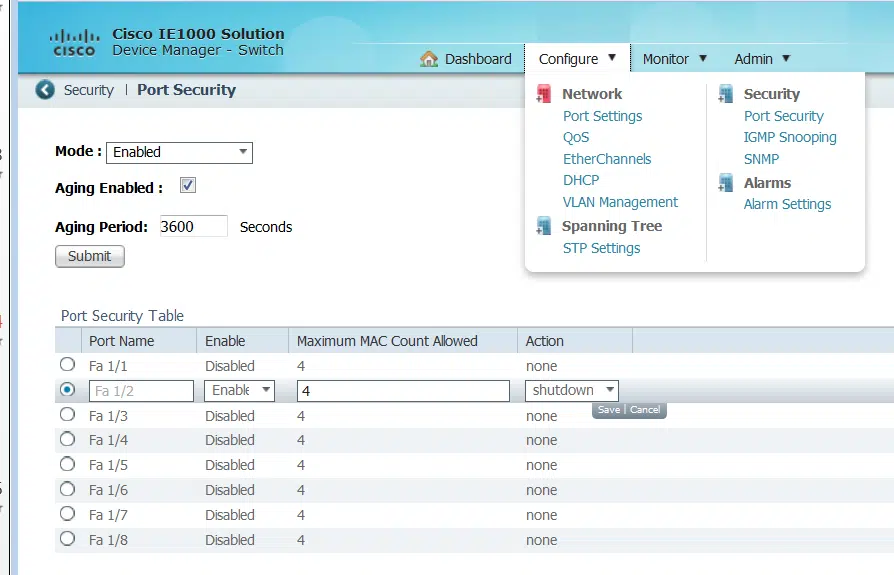Click the Action column header
894x575 pixels.
coord(575,341)
